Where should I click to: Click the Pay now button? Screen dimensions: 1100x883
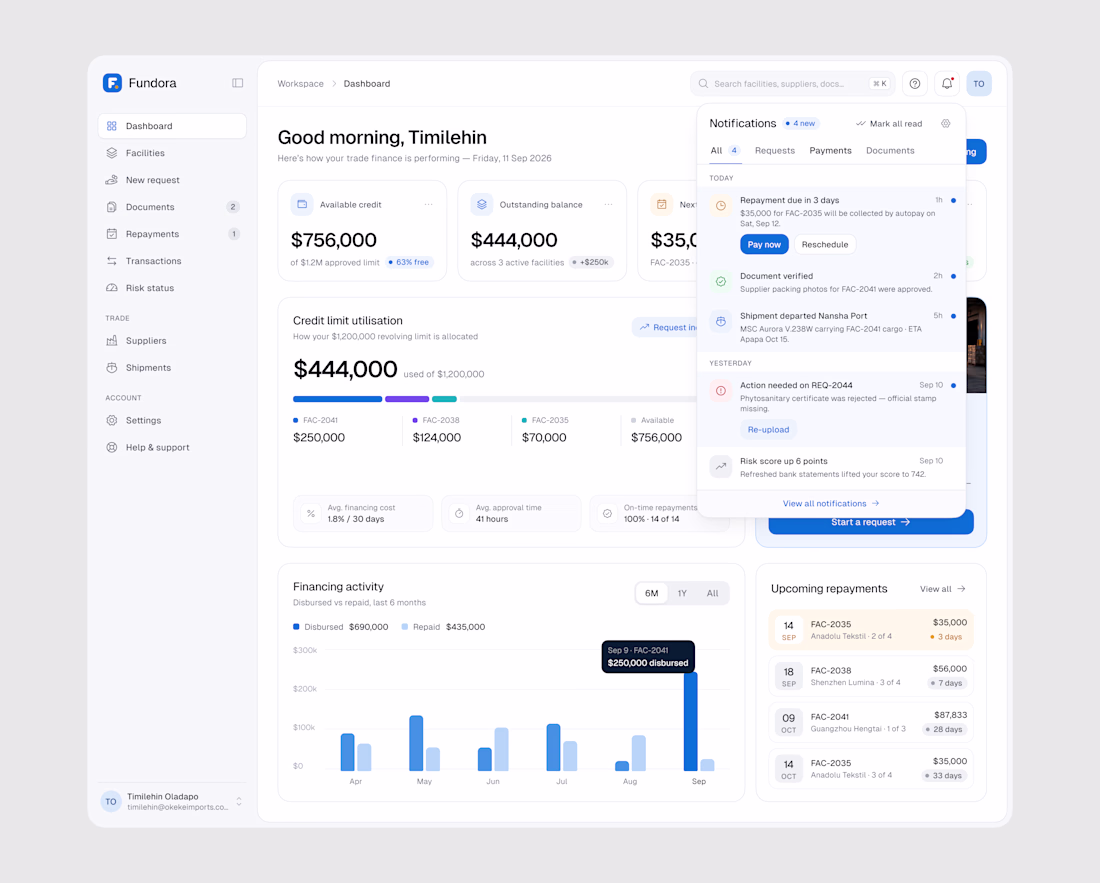click(764, 244)
